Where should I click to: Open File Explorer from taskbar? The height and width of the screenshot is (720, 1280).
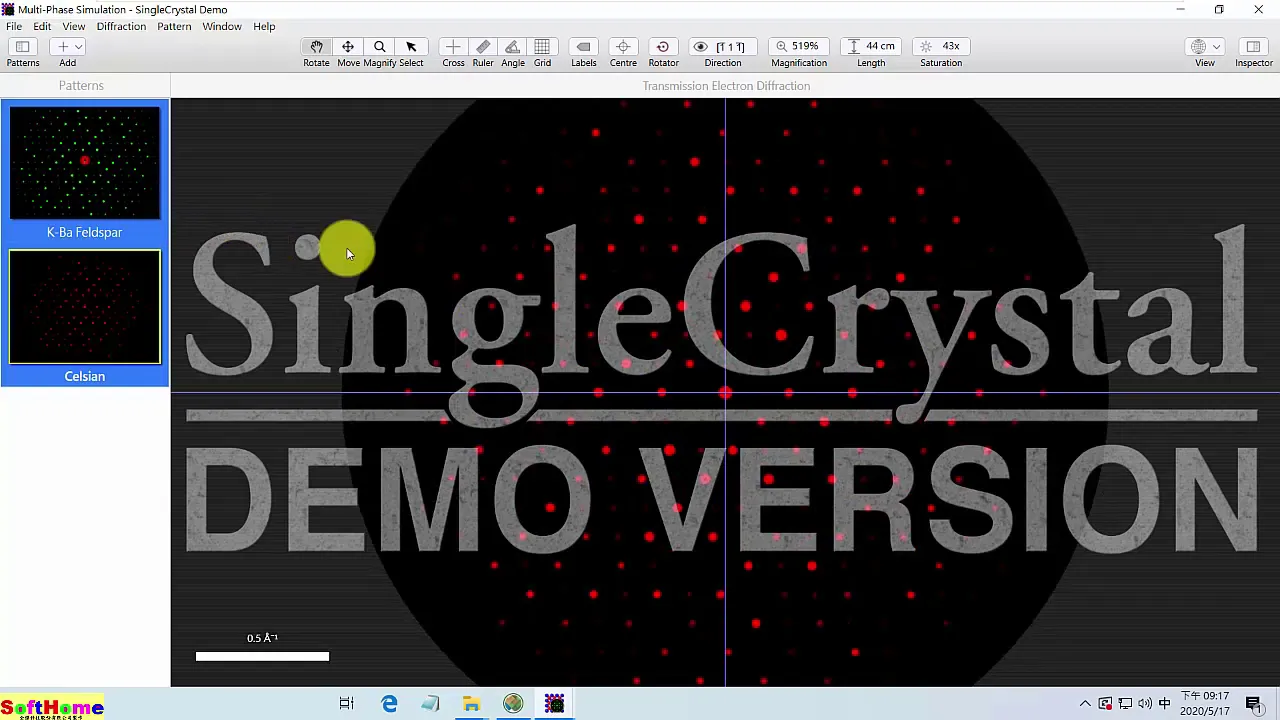(x=471, y=704)
